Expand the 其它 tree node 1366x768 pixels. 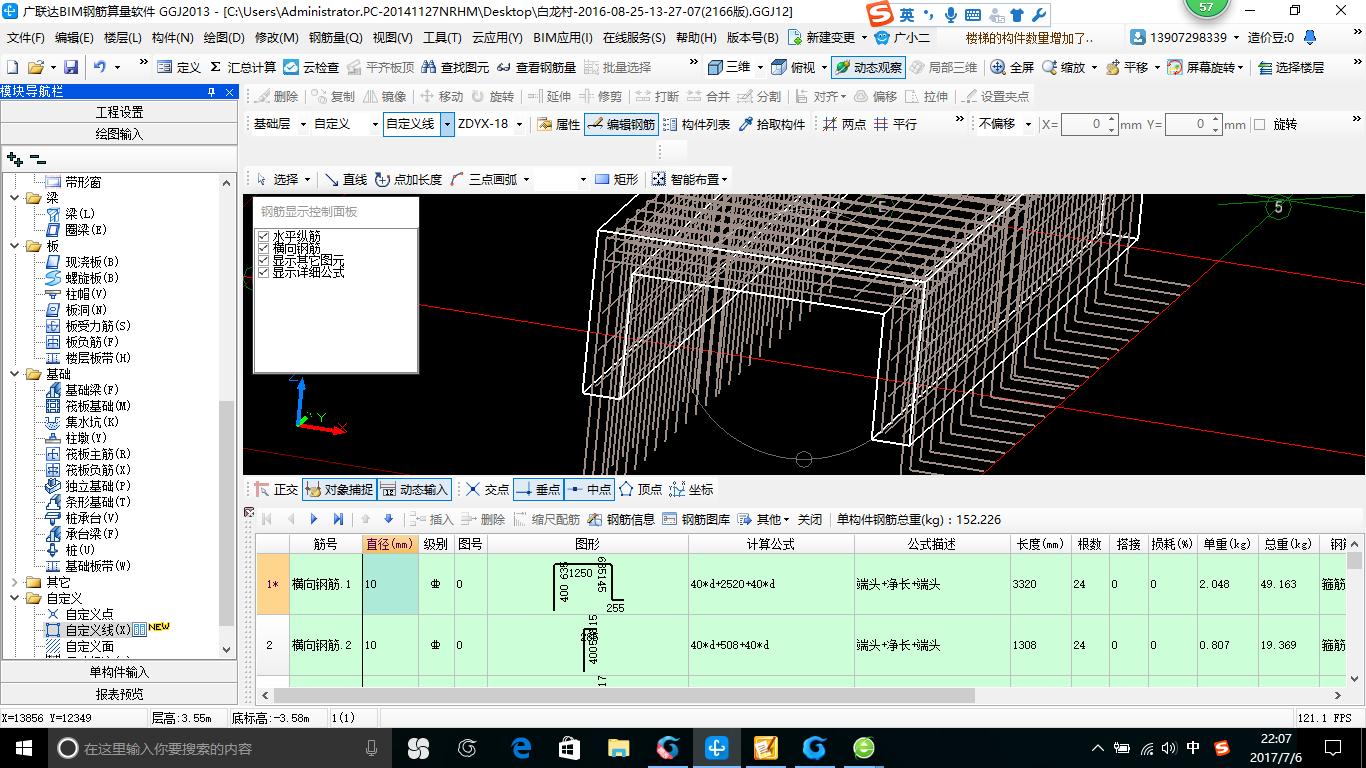click(14, 582)
